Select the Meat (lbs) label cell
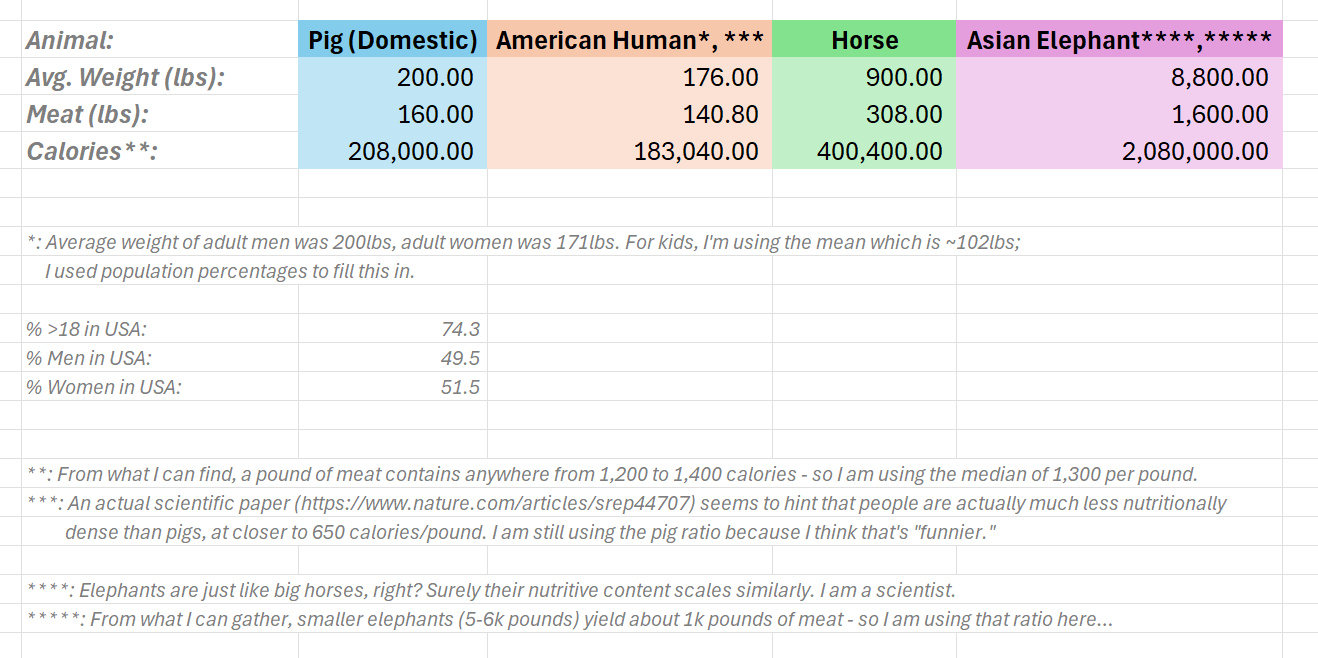 [160, 114]
